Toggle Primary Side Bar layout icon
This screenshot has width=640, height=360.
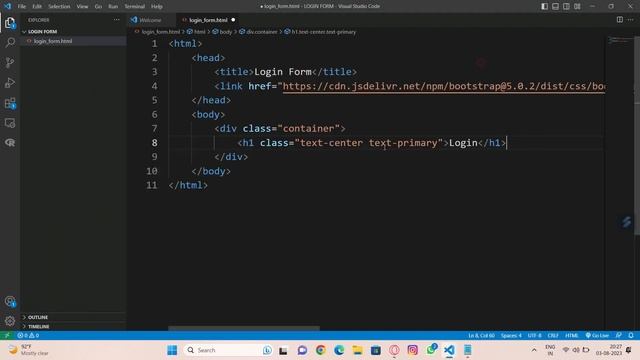click(x=544, y=6)
